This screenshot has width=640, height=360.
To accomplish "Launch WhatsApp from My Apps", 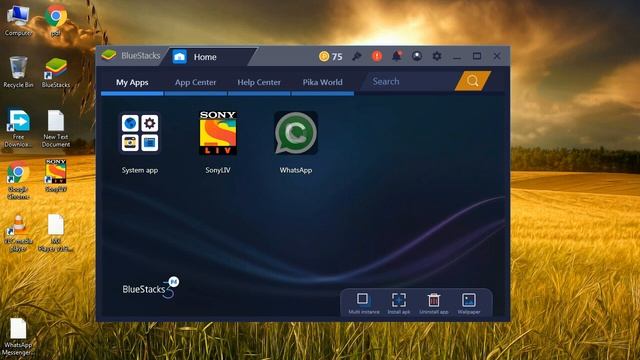I will pos(296,133).
